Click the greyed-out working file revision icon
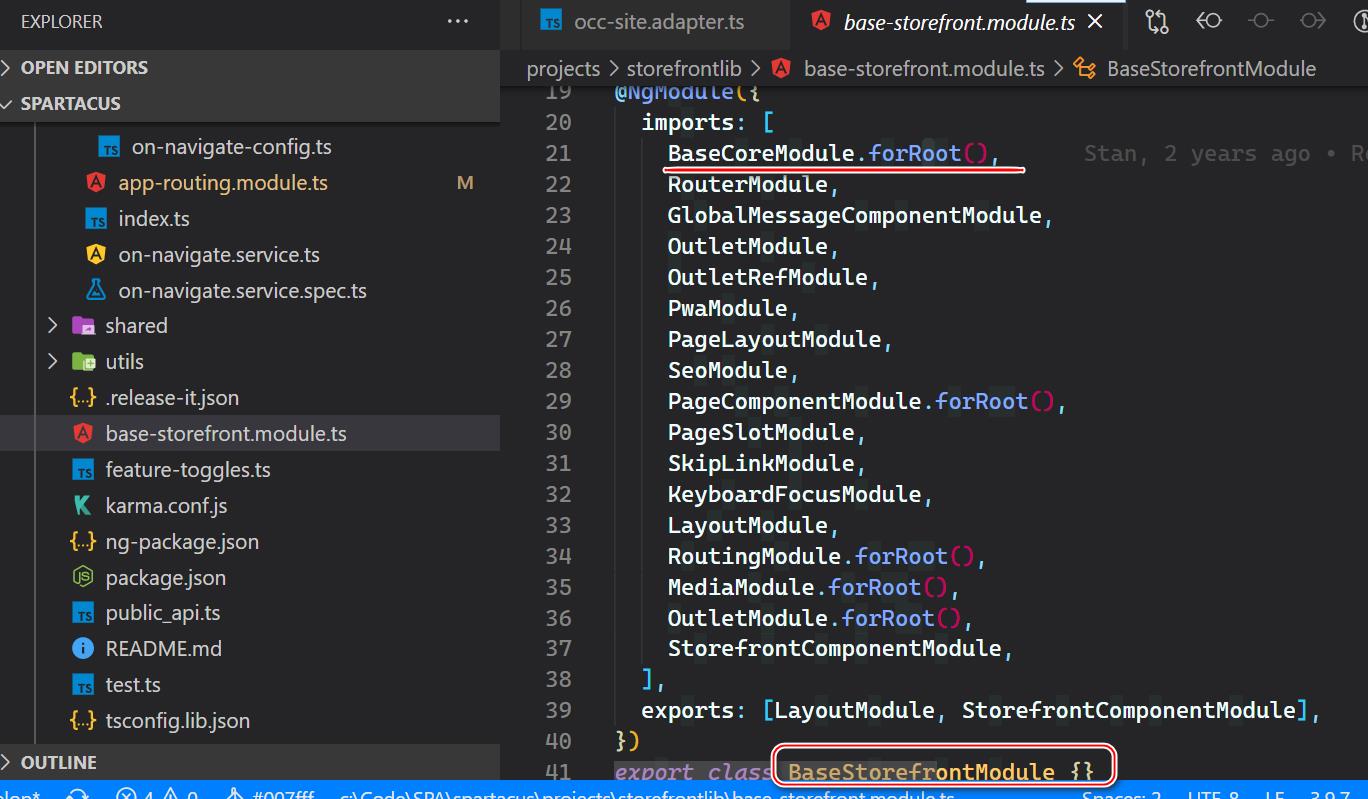Image resolution: width=1368 pixels, height=799 pixels. [1261, 21]
